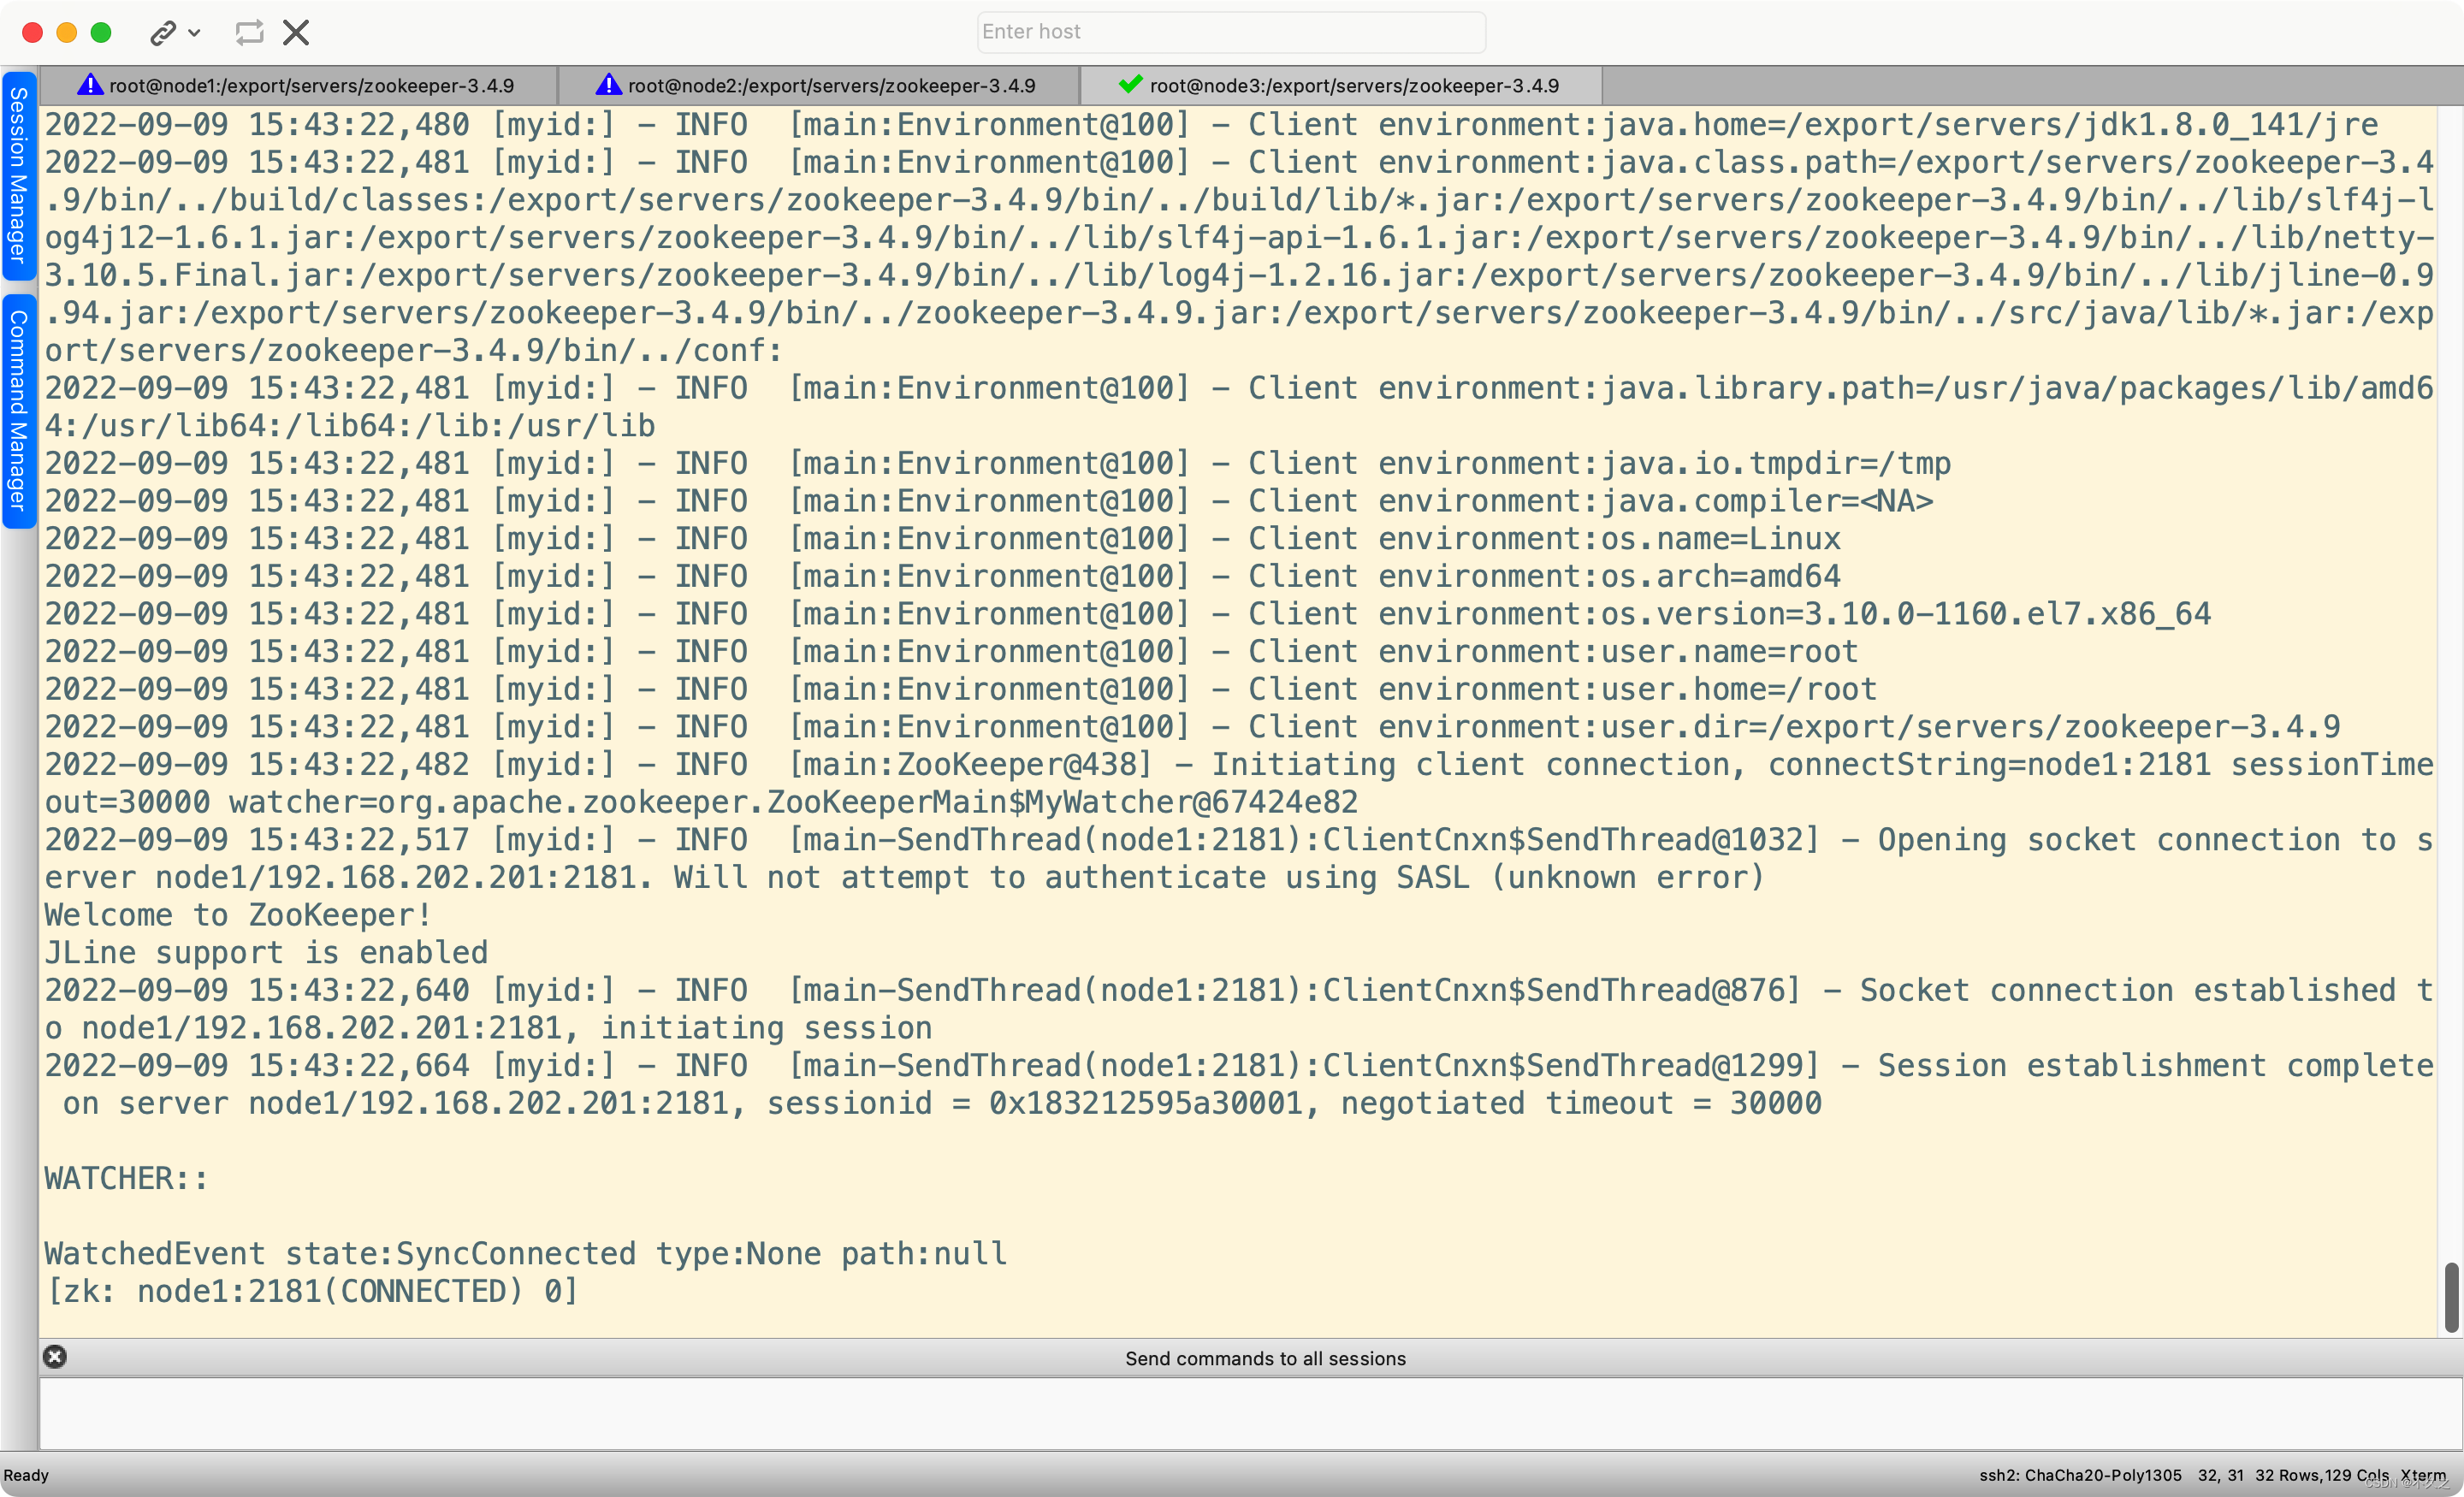The width and height of the screenshot is (2464, 1497).
Task: Open the connect dropdown arrow
Action: tap(195, 34)
